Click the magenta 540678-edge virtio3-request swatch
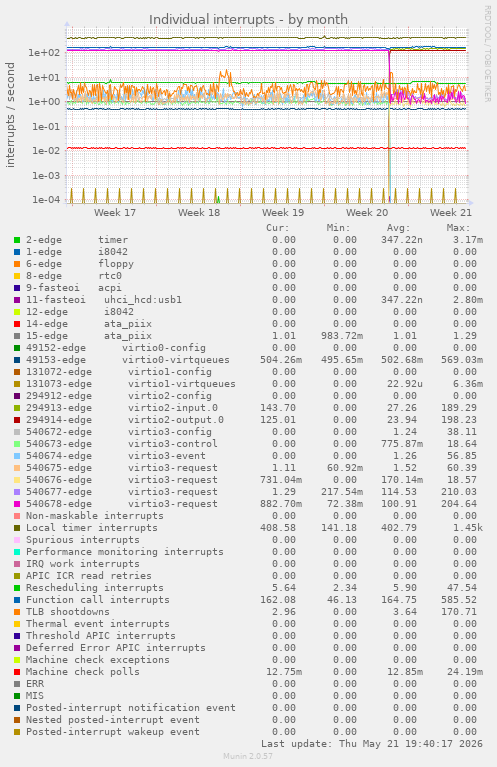Screen dimensions: 497x767 [17, 504]
